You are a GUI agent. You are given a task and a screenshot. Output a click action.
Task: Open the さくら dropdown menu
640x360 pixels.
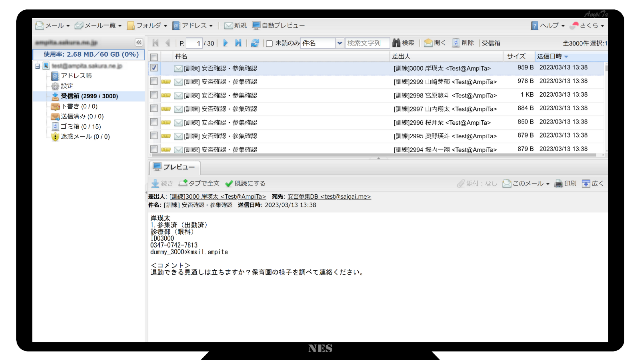588,26
